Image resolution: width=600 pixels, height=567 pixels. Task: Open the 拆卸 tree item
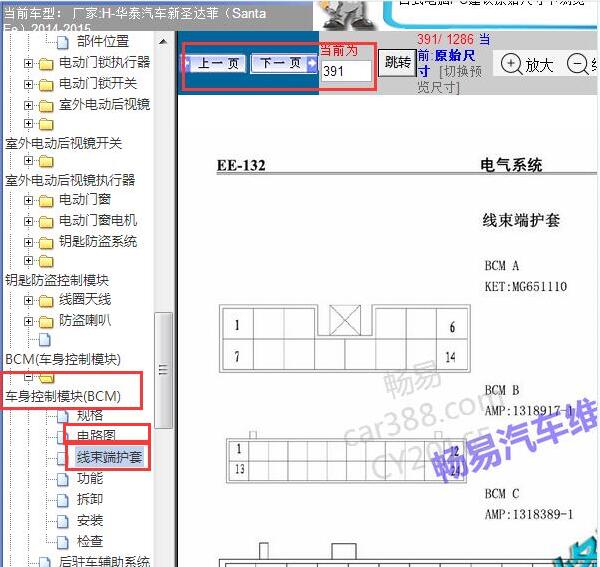pos(90,500)
